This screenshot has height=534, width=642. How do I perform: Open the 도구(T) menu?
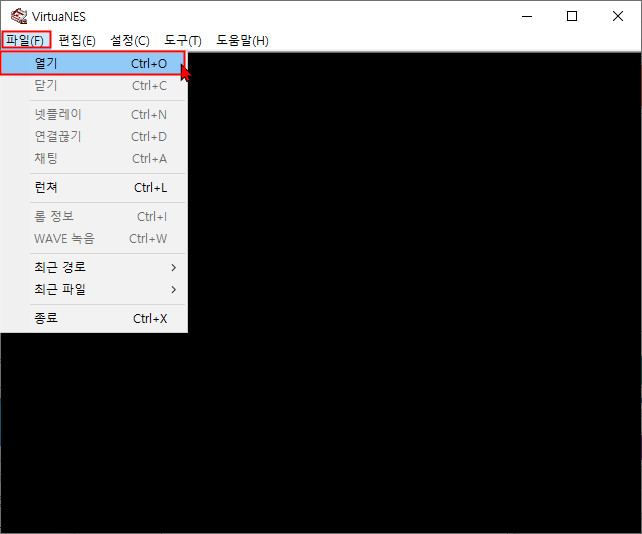(183, 40)
